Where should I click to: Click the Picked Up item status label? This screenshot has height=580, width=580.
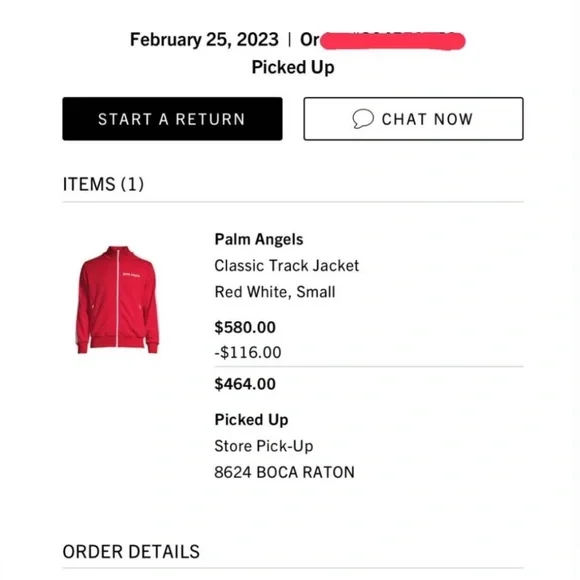click(252, 420)
